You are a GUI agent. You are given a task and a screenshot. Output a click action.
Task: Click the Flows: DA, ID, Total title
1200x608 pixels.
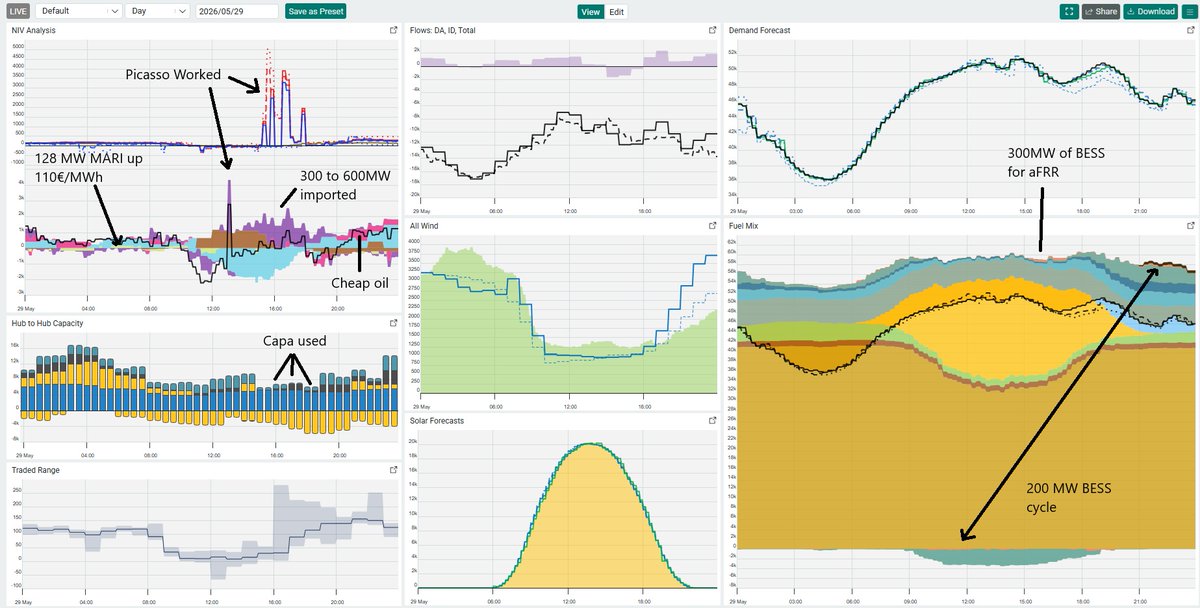(x=443, y=31)
